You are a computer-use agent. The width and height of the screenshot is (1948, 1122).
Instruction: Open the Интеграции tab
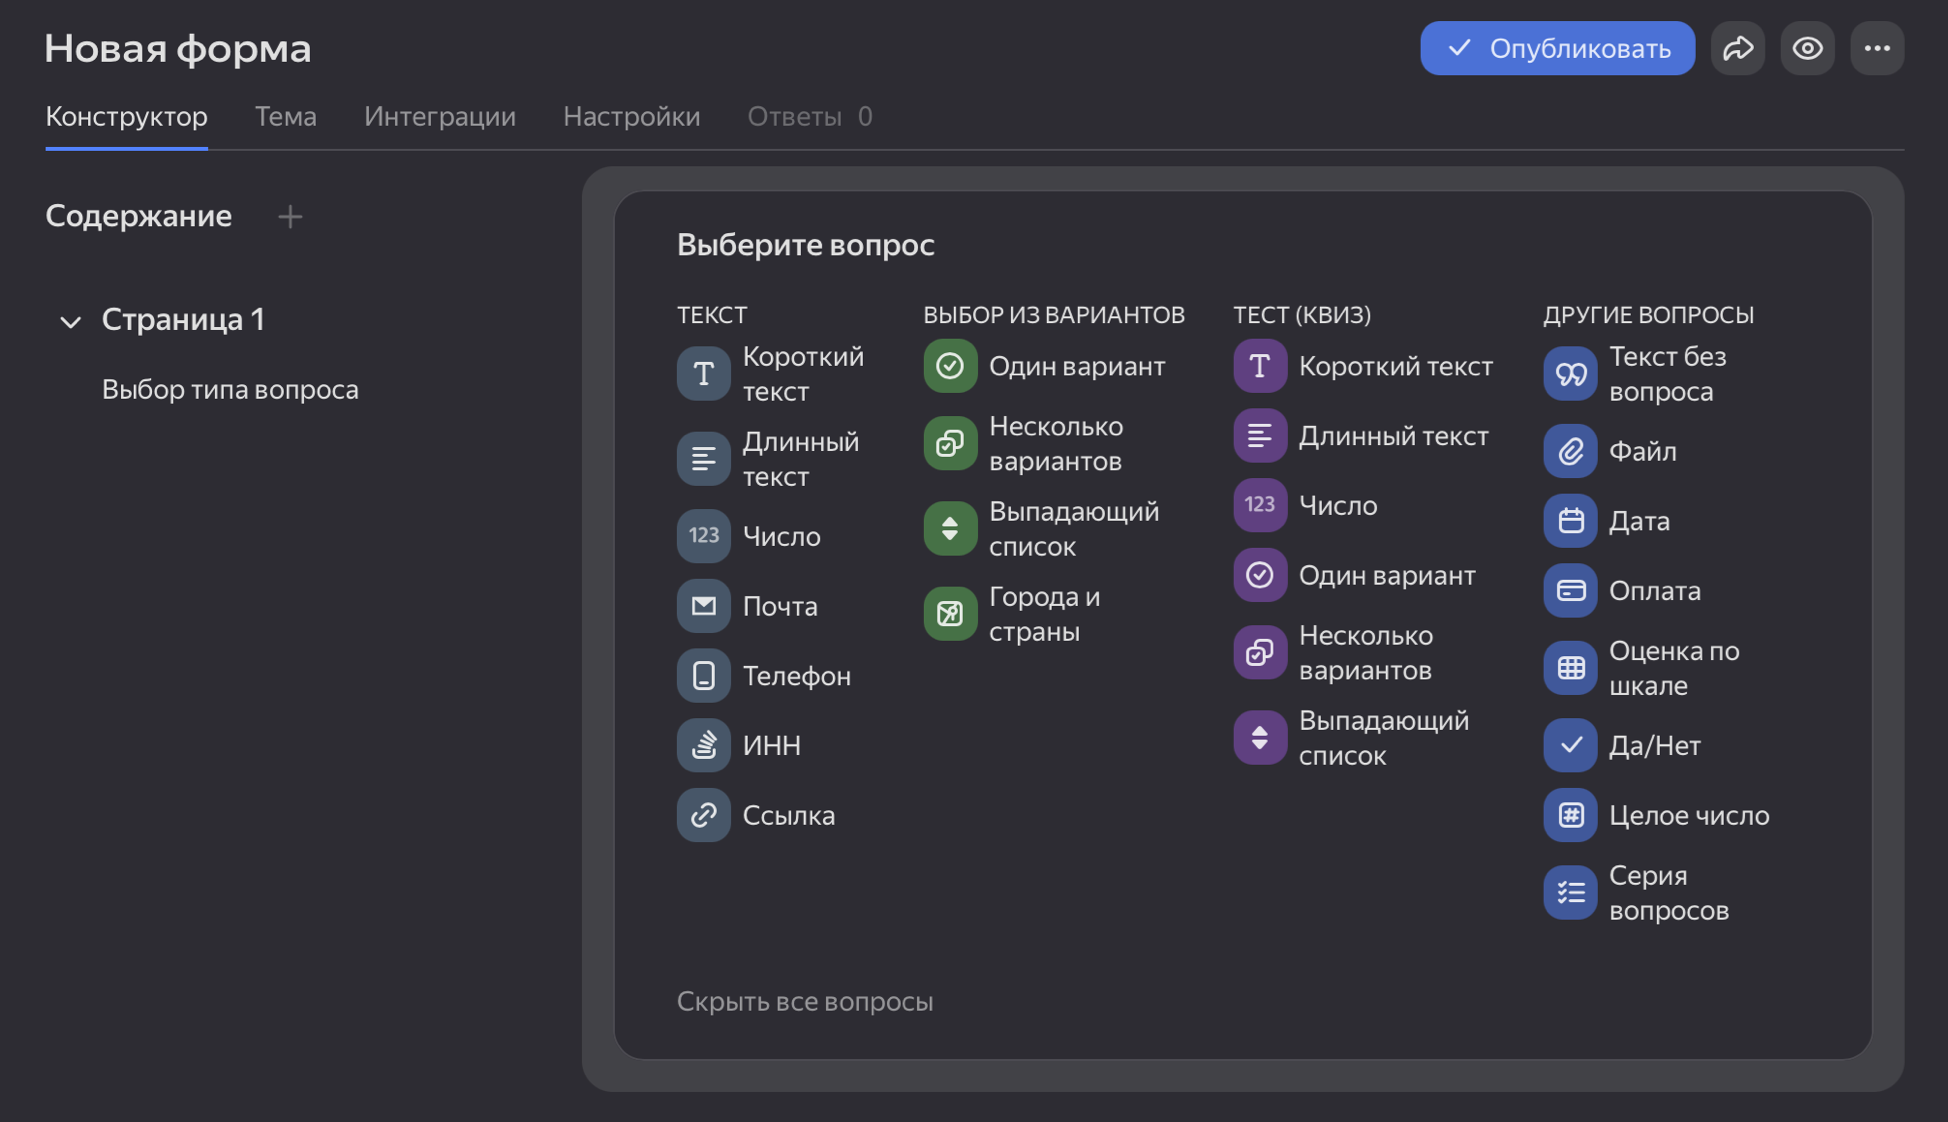[439, 116]
